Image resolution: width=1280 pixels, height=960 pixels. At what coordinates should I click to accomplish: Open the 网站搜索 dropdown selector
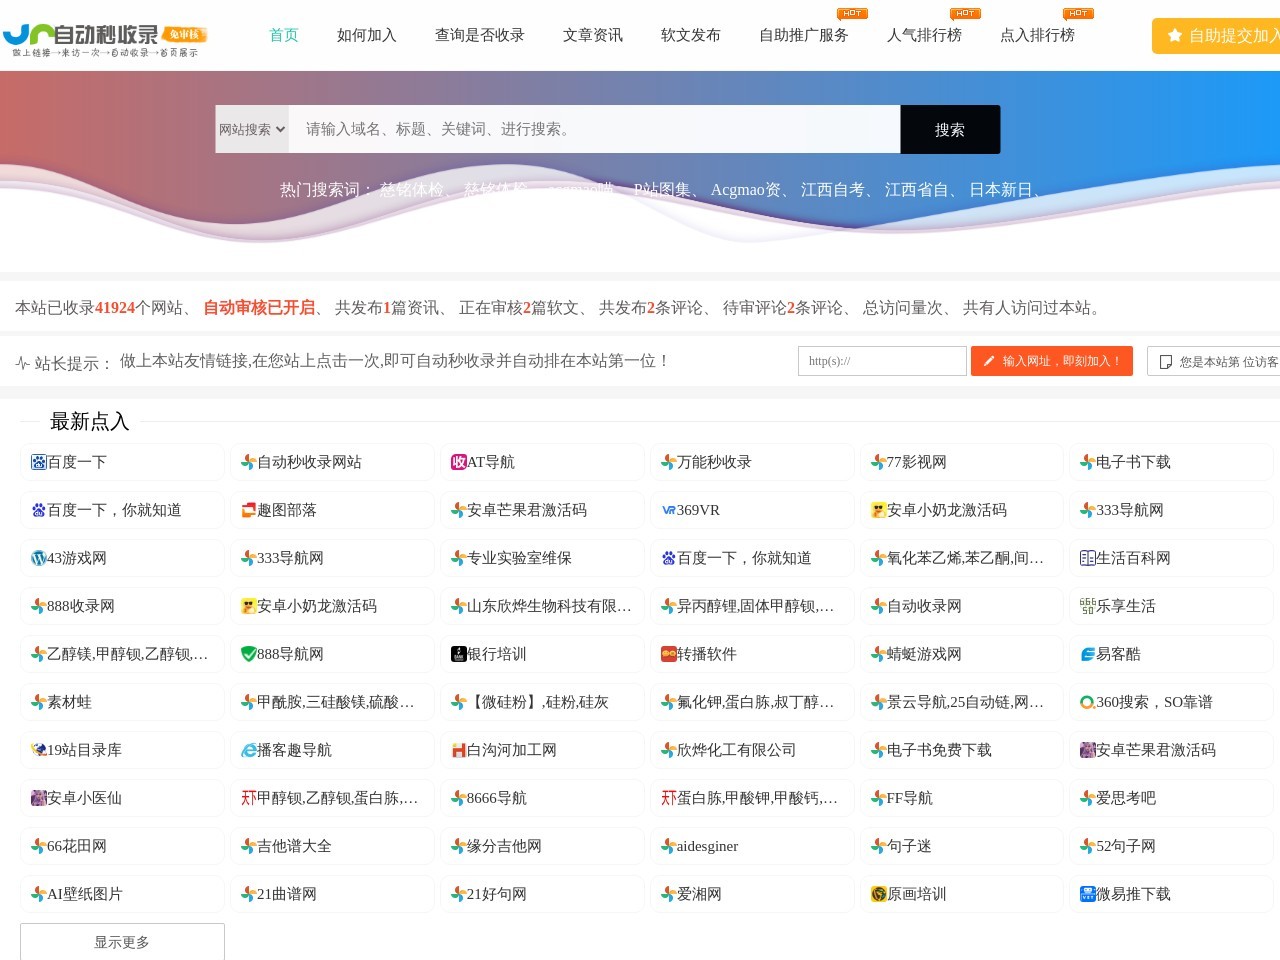(x=251, y=129)
